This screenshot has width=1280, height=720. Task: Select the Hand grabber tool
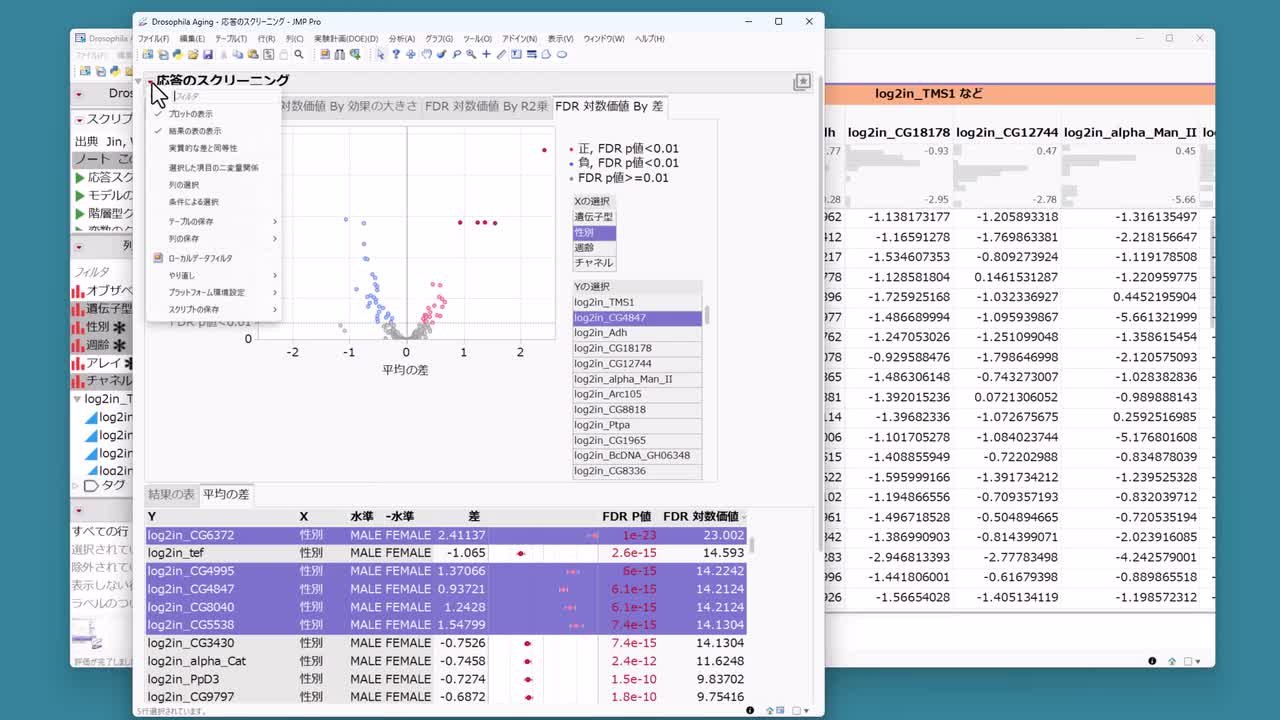[x=426, y=54]
